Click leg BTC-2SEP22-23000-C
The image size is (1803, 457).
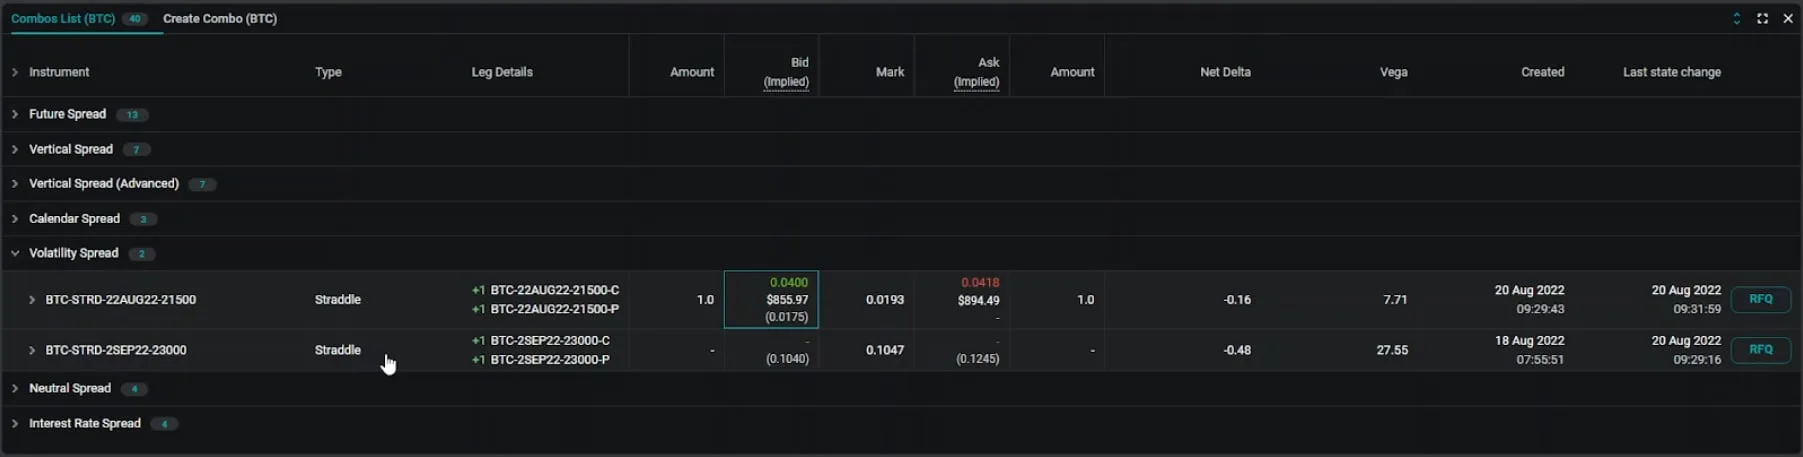click(x=550, y=340)
